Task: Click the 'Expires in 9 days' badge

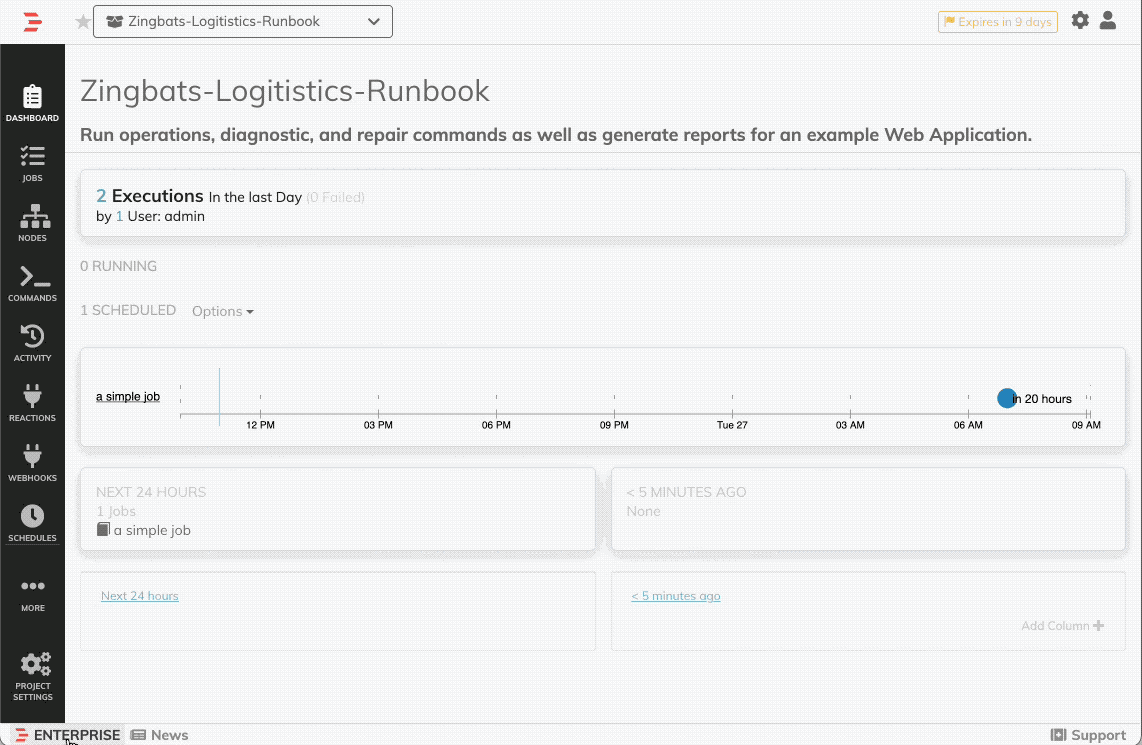Action: [998, 22]
